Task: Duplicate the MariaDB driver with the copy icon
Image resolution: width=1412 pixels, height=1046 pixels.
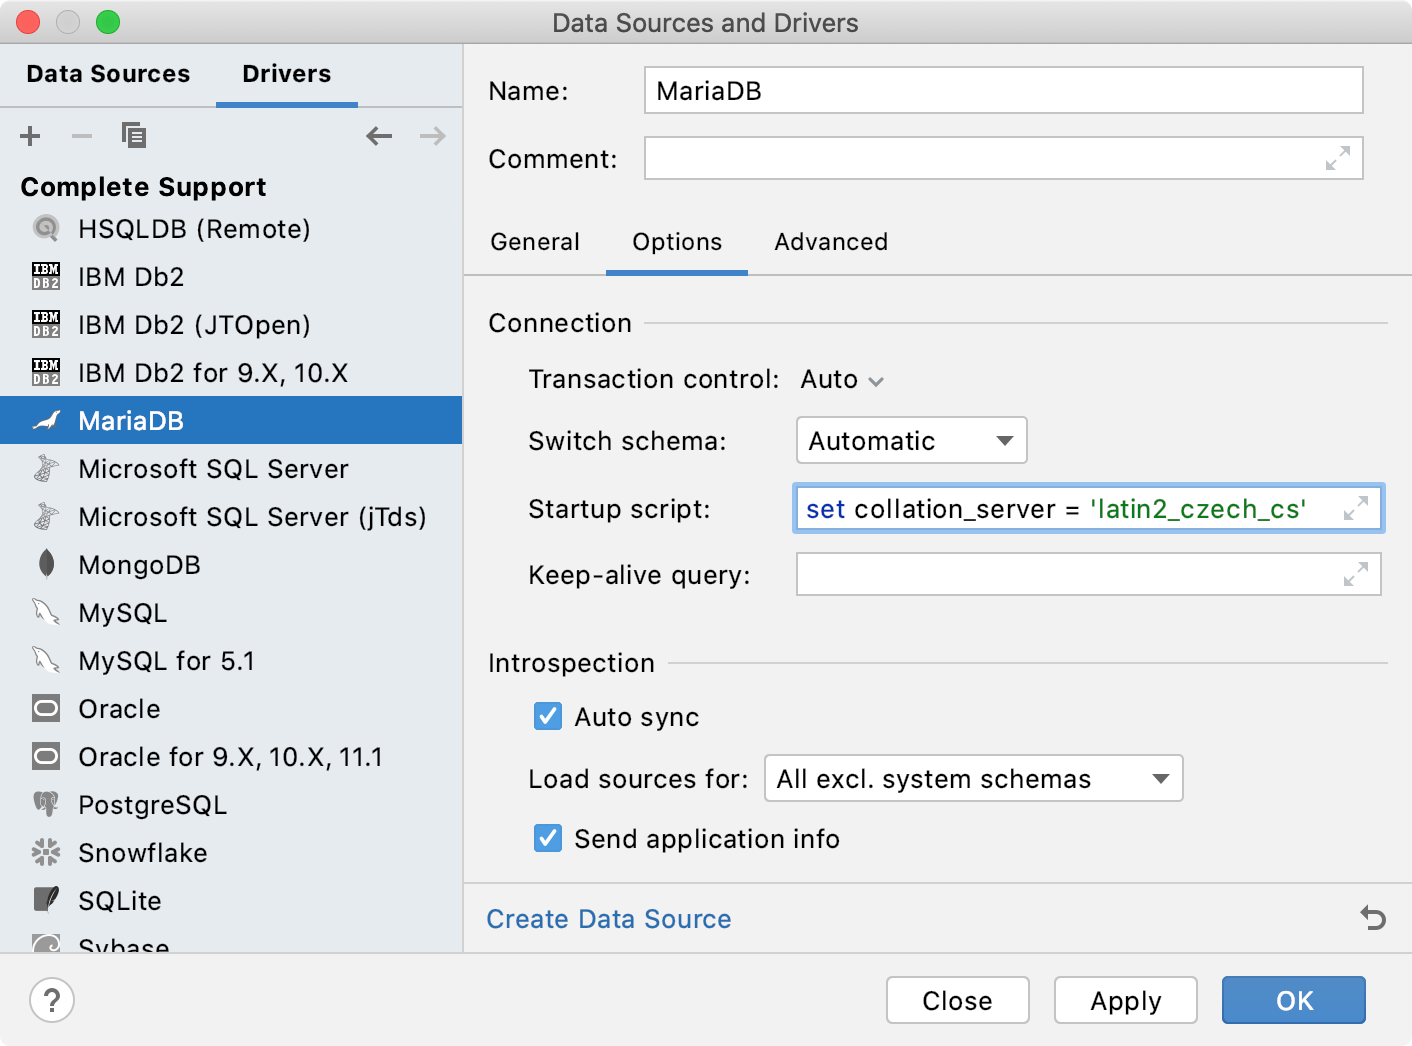Action: [134, 135]
